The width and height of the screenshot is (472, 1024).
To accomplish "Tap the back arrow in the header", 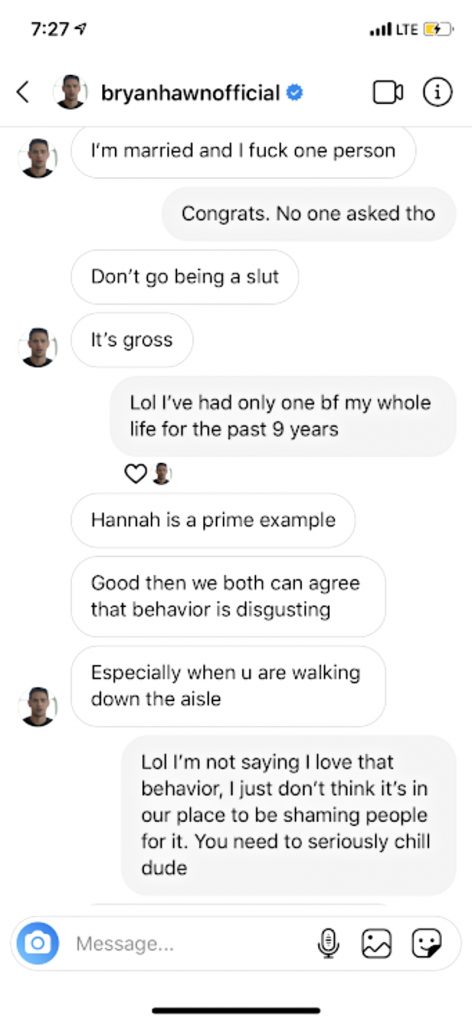I will [22, 92].
